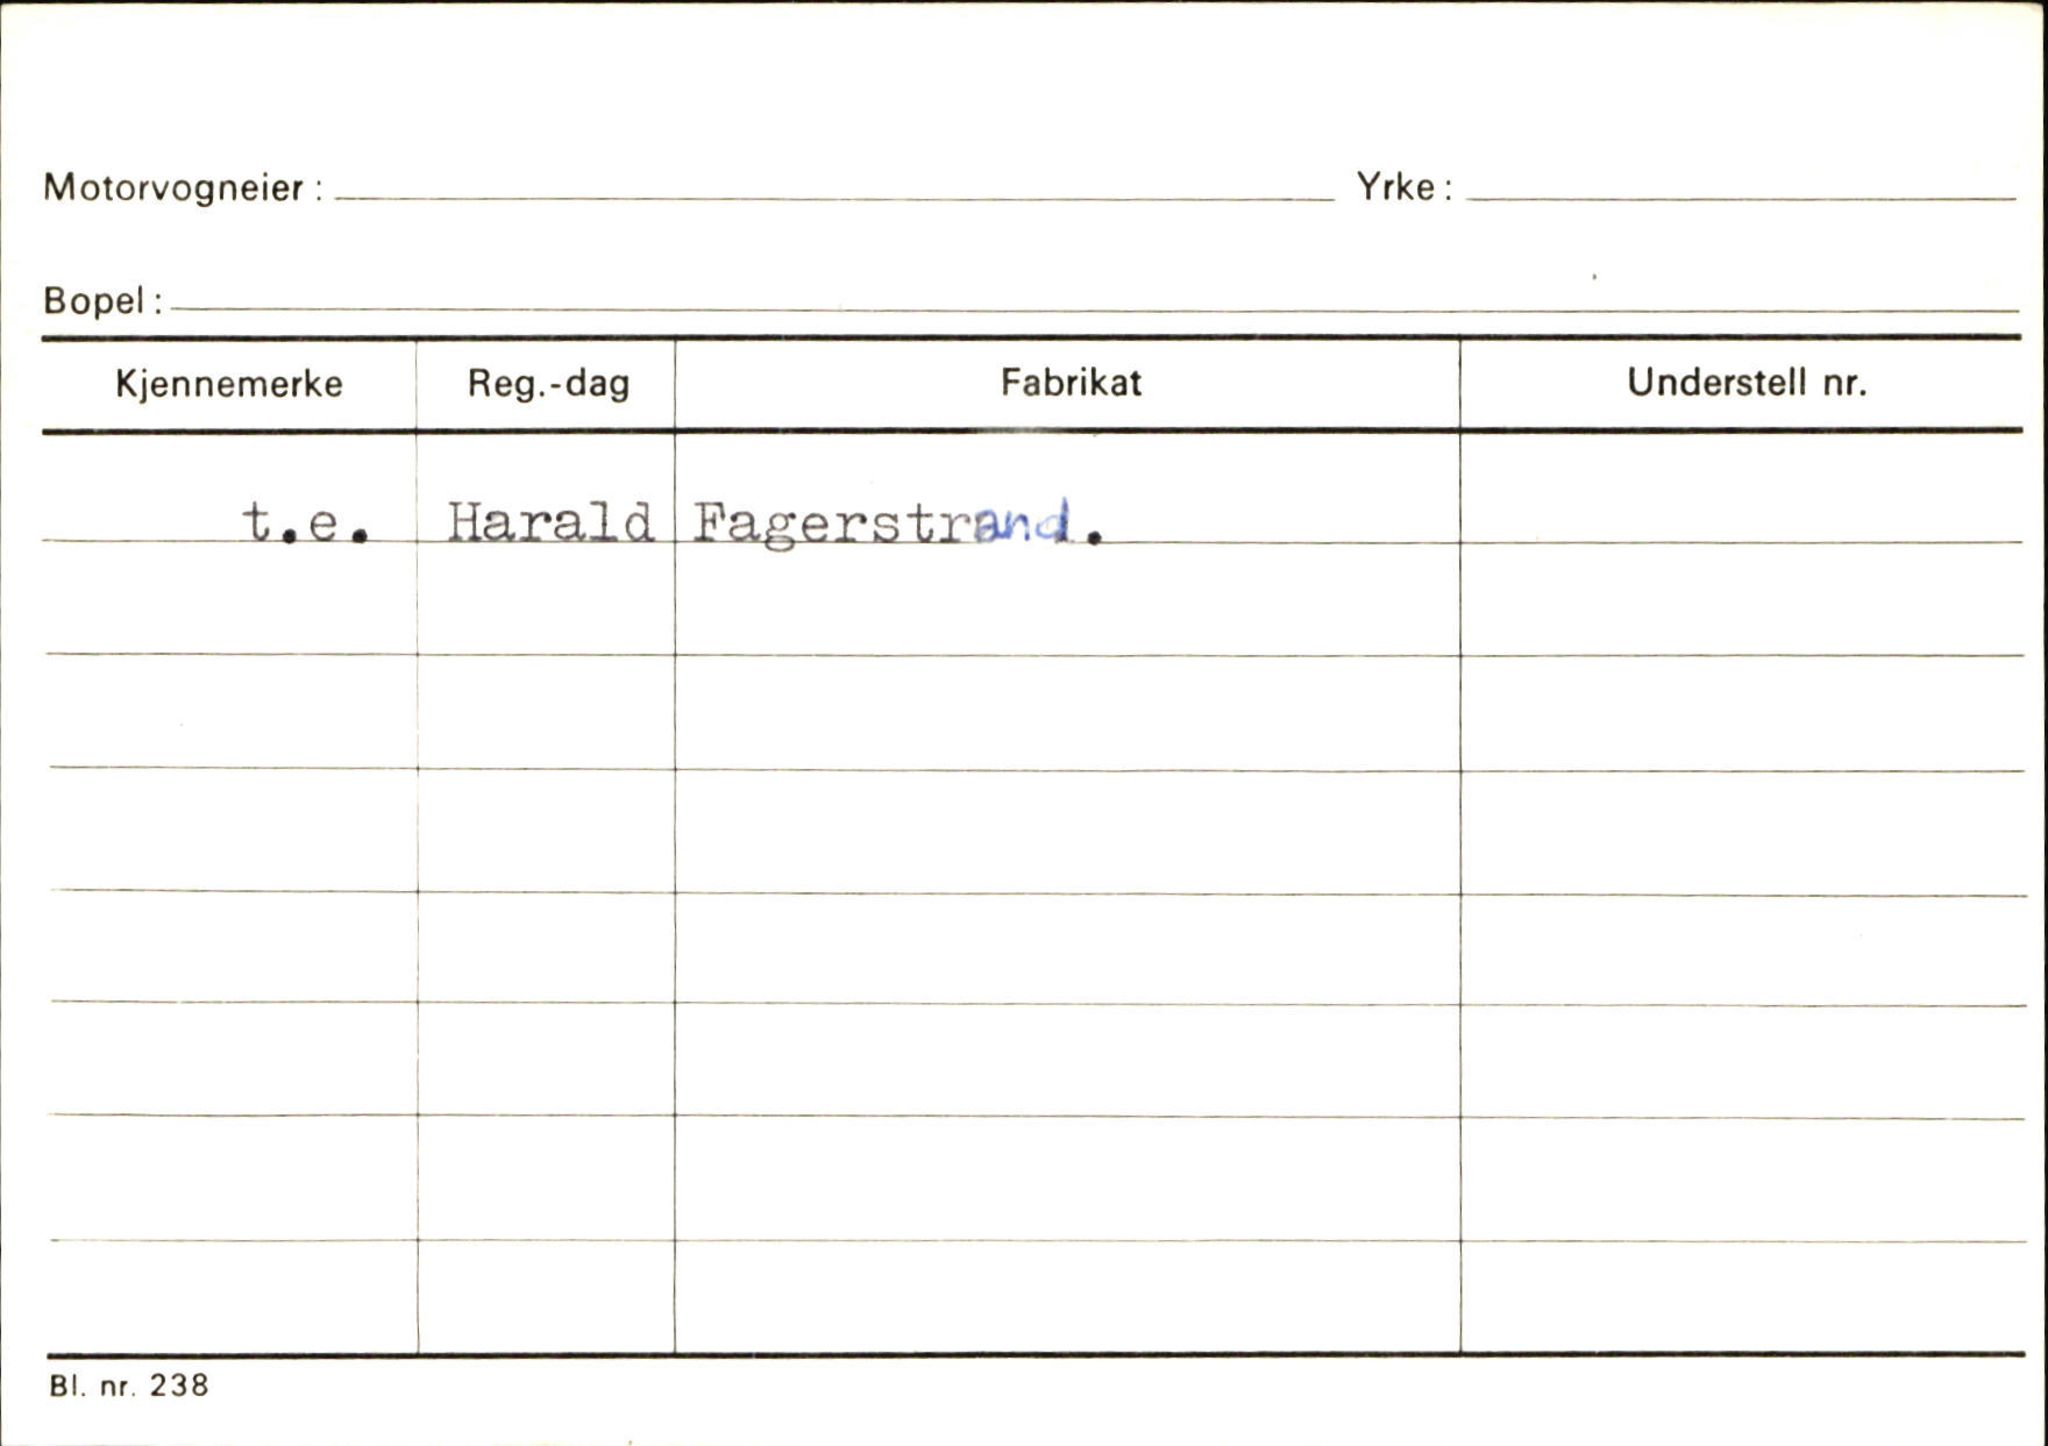Click the second-row empty Fabrikat cell
This screenshot has height=1446, width=2048.
click(x=1066, y=600)
